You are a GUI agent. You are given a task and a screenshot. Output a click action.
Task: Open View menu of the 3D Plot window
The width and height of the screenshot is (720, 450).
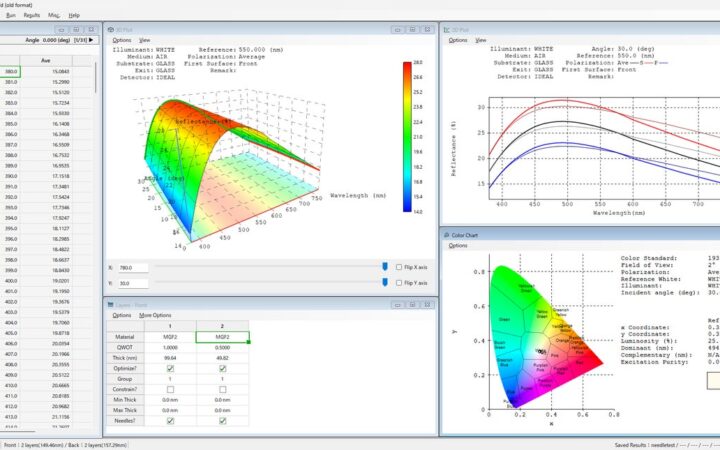click(x=145, y=40)
